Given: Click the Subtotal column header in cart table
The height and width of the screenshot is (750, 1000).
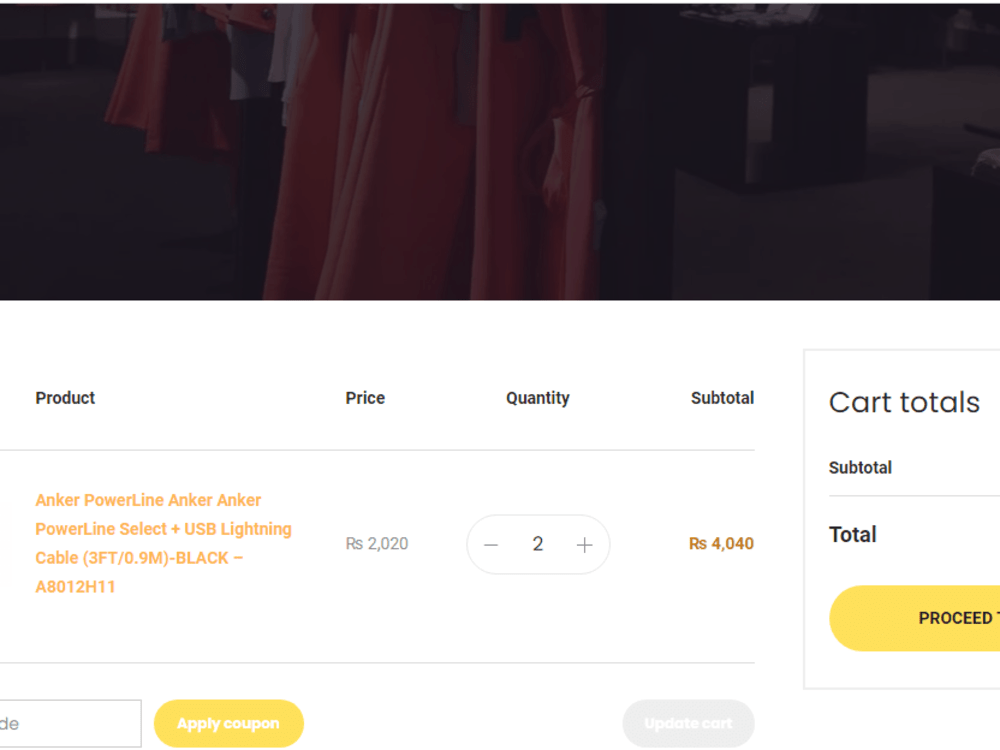Looking at the screenshot, I should click(722, 398).
